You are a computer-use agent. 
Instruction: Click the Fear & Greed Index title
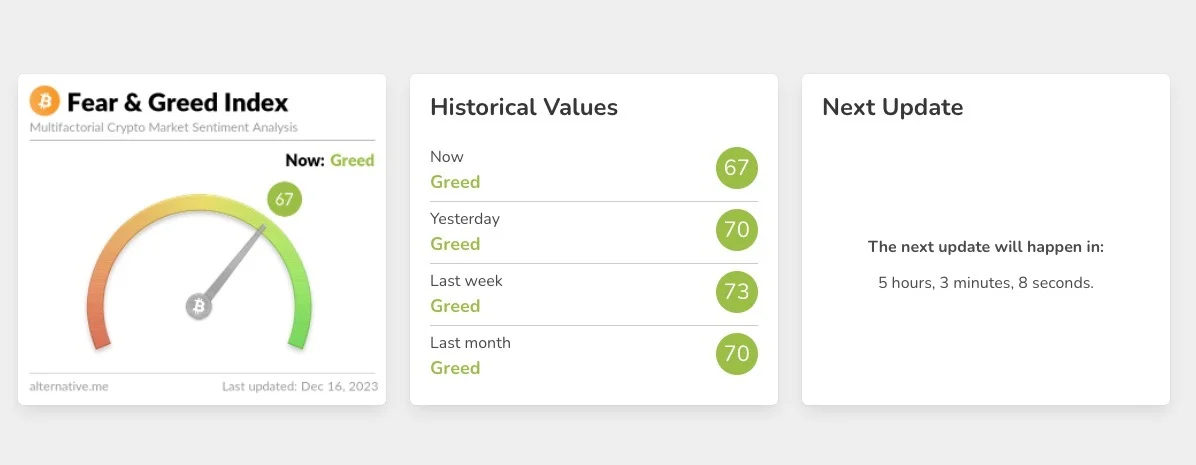(177, 102)
